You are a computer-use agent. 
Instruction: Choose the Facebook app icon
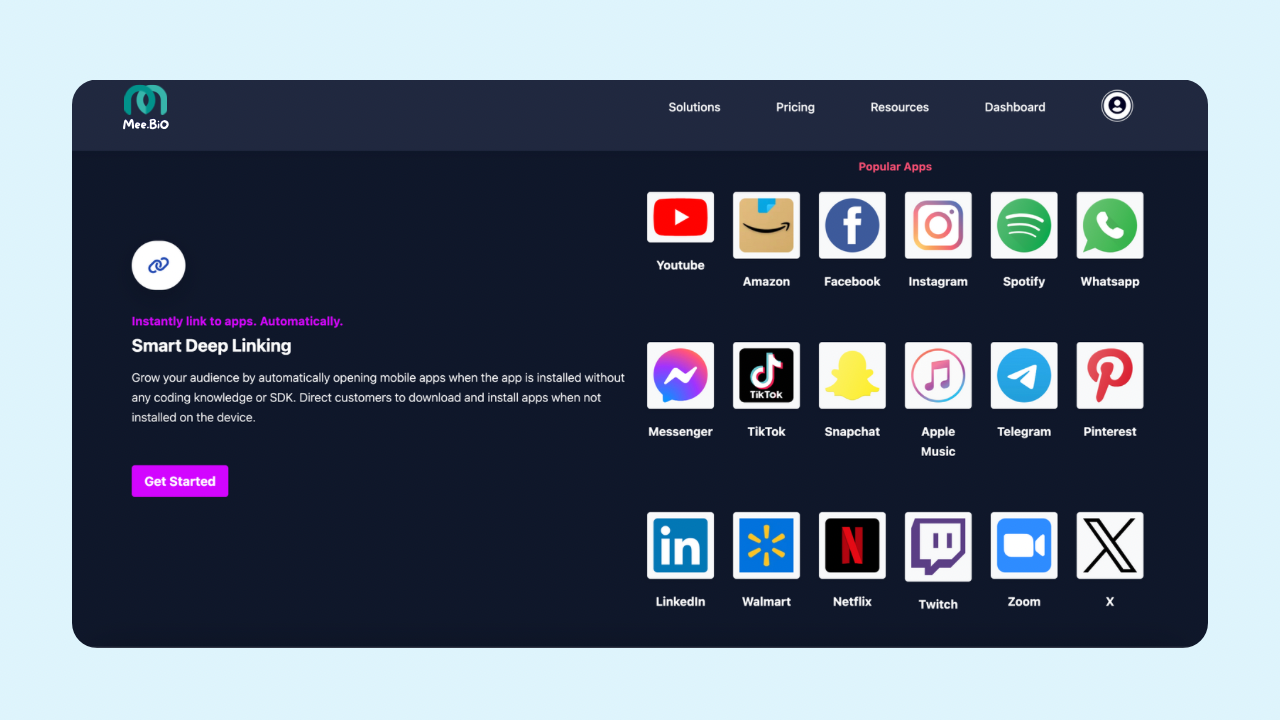pos(852,225)
